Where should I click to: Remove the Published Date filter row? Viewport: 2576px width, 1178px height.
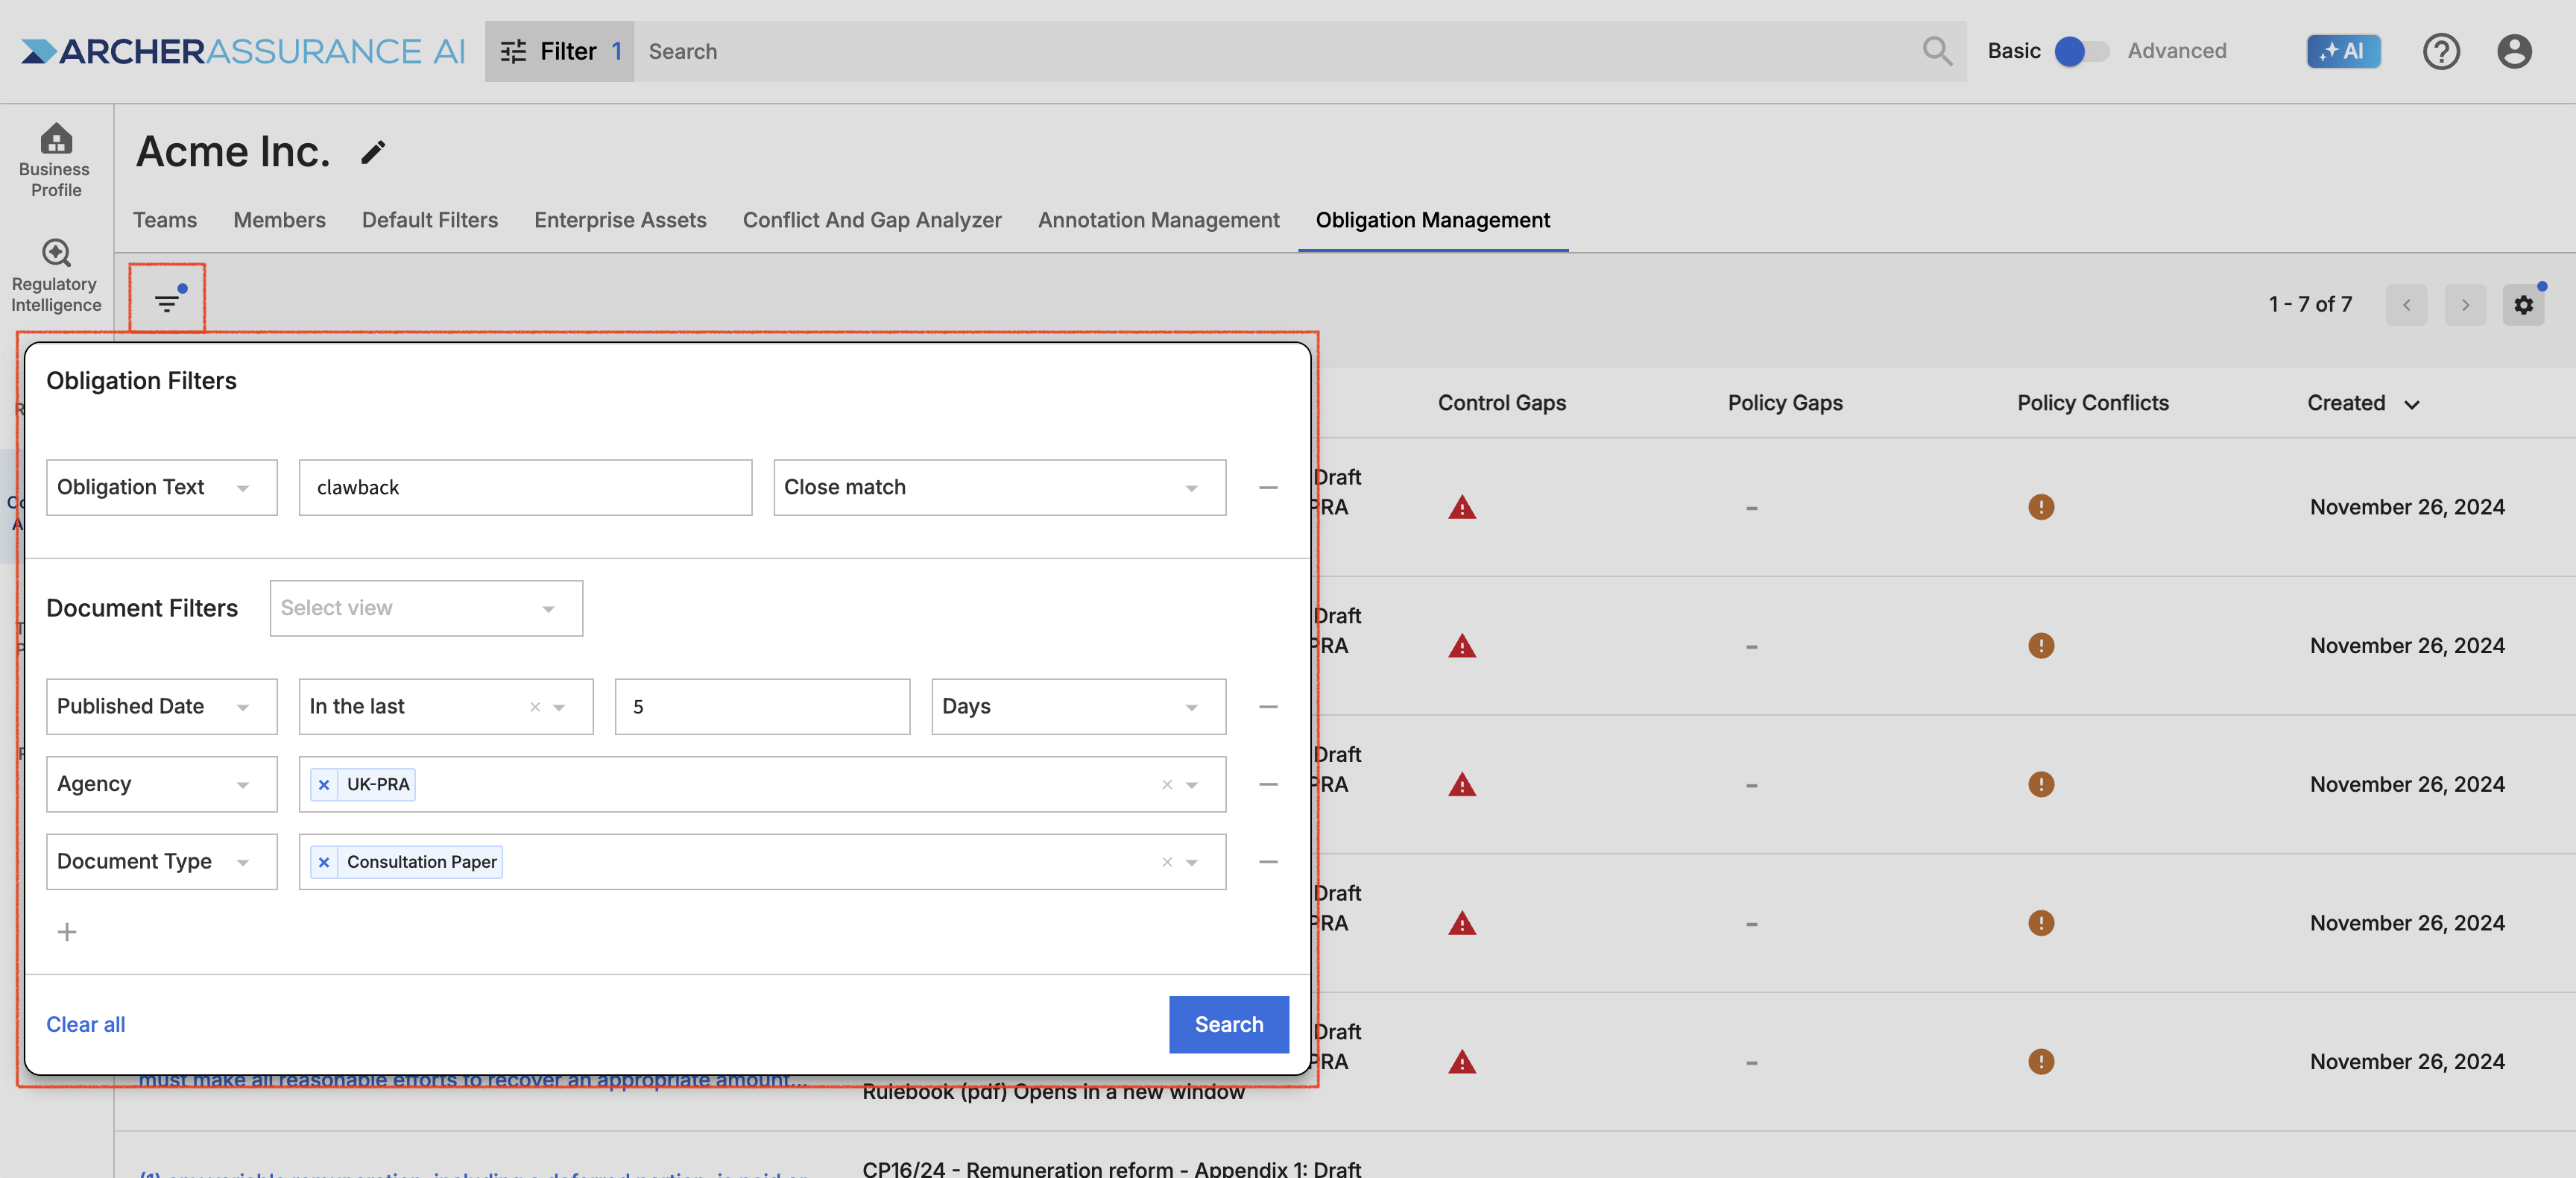tap(1268, 707)
